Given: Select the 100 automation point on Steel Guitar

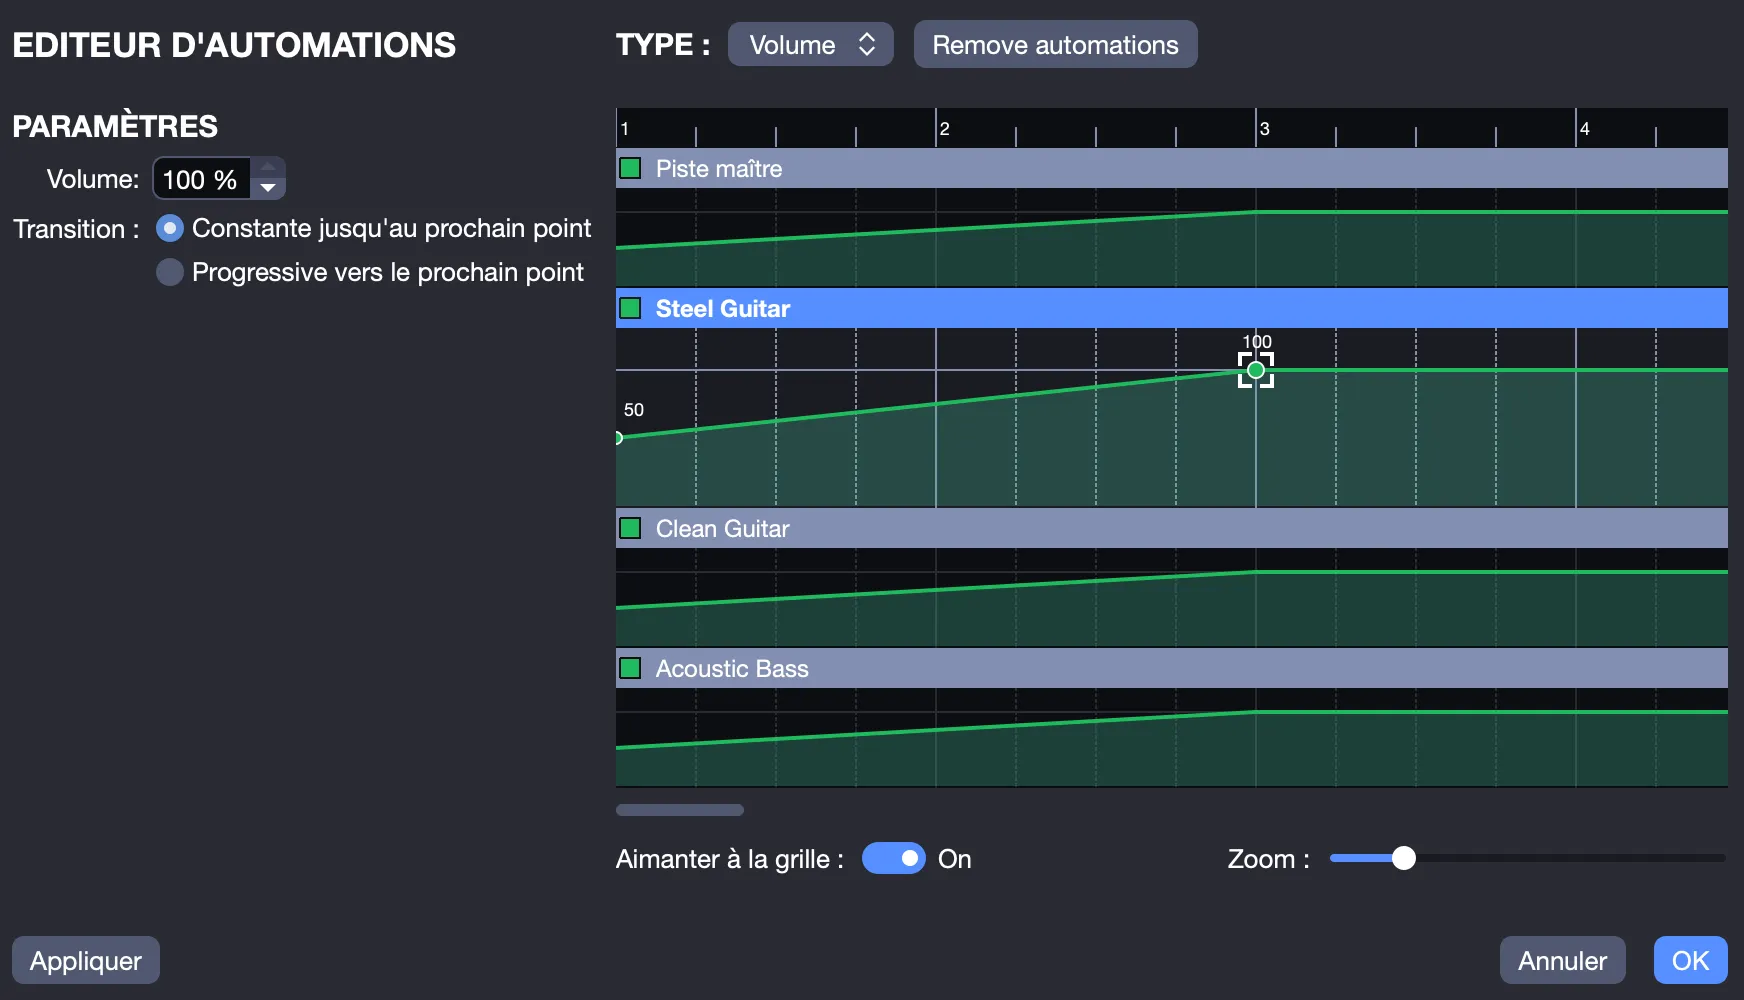Looking at the screenshot, I should pos(1256,370).
